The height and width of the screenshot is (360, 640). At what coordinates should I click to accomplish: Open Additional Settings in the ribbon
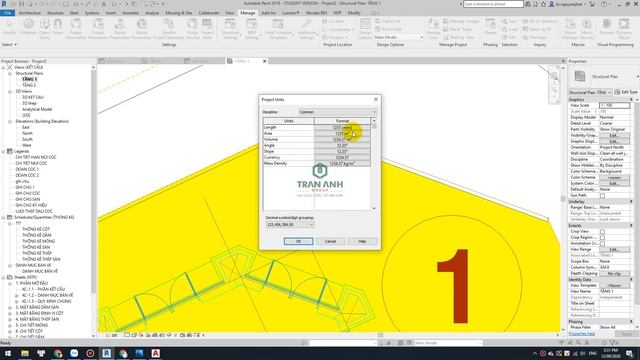[x=307, y=28]
